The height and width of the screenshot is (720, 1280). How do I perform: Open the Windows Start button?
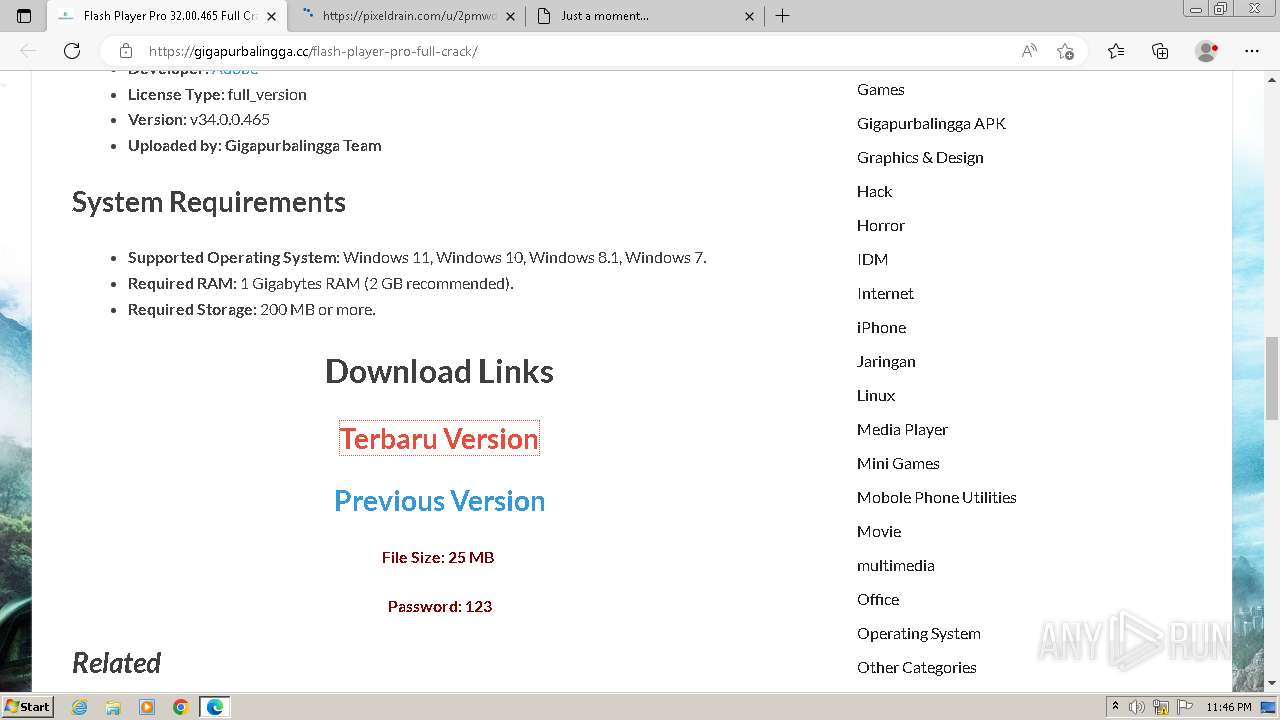coord(27,706)
